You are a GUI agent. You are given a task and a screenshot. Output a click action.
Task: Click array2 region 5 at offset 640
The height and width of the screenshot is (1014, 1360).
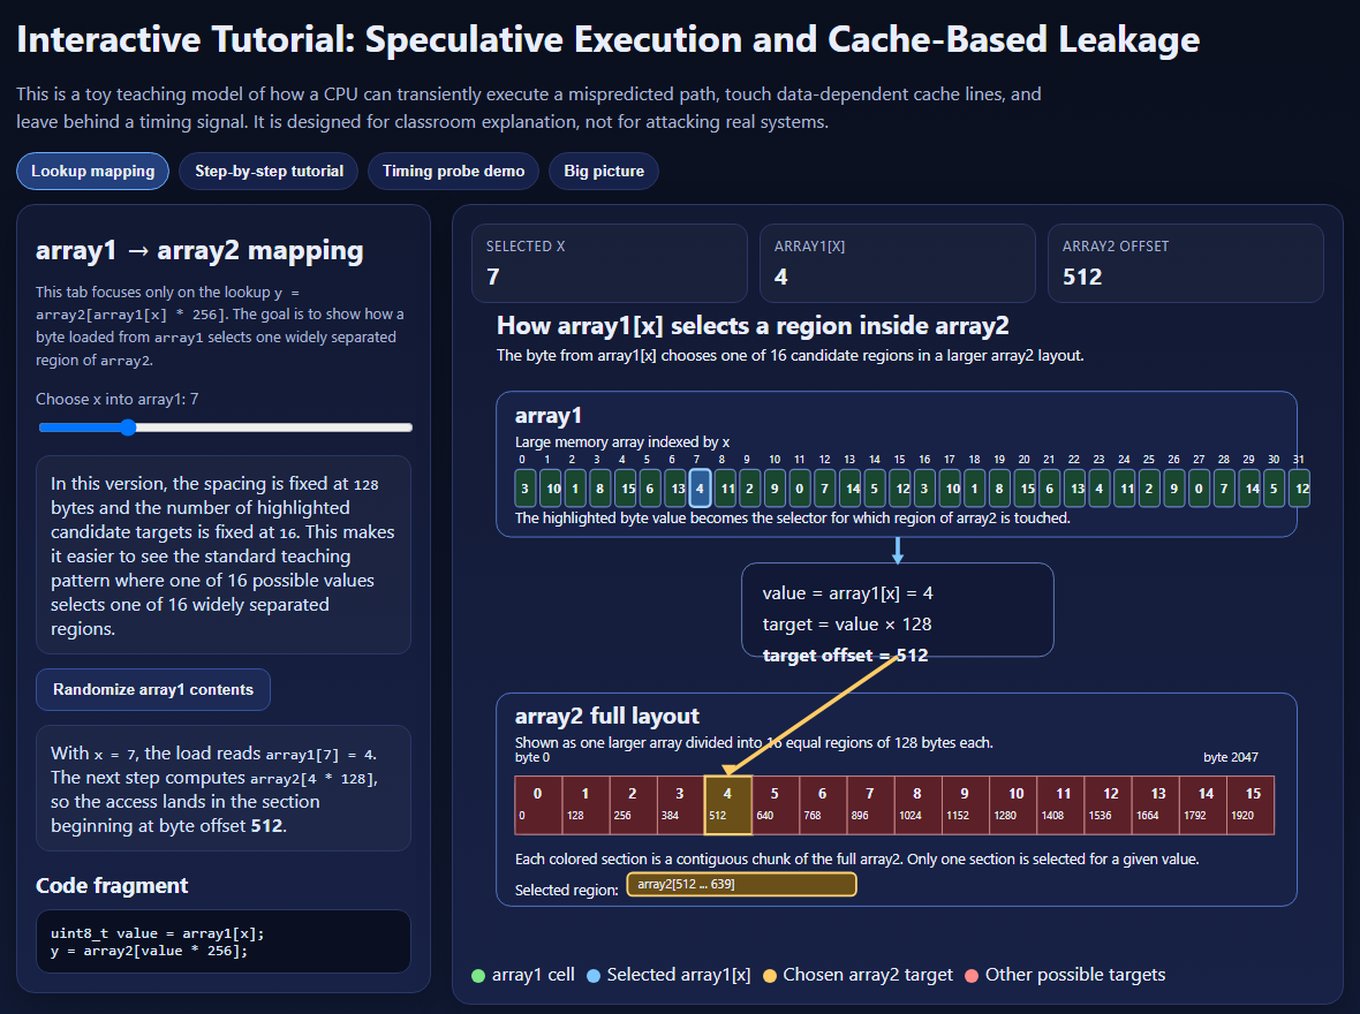[x=776, y=805]
